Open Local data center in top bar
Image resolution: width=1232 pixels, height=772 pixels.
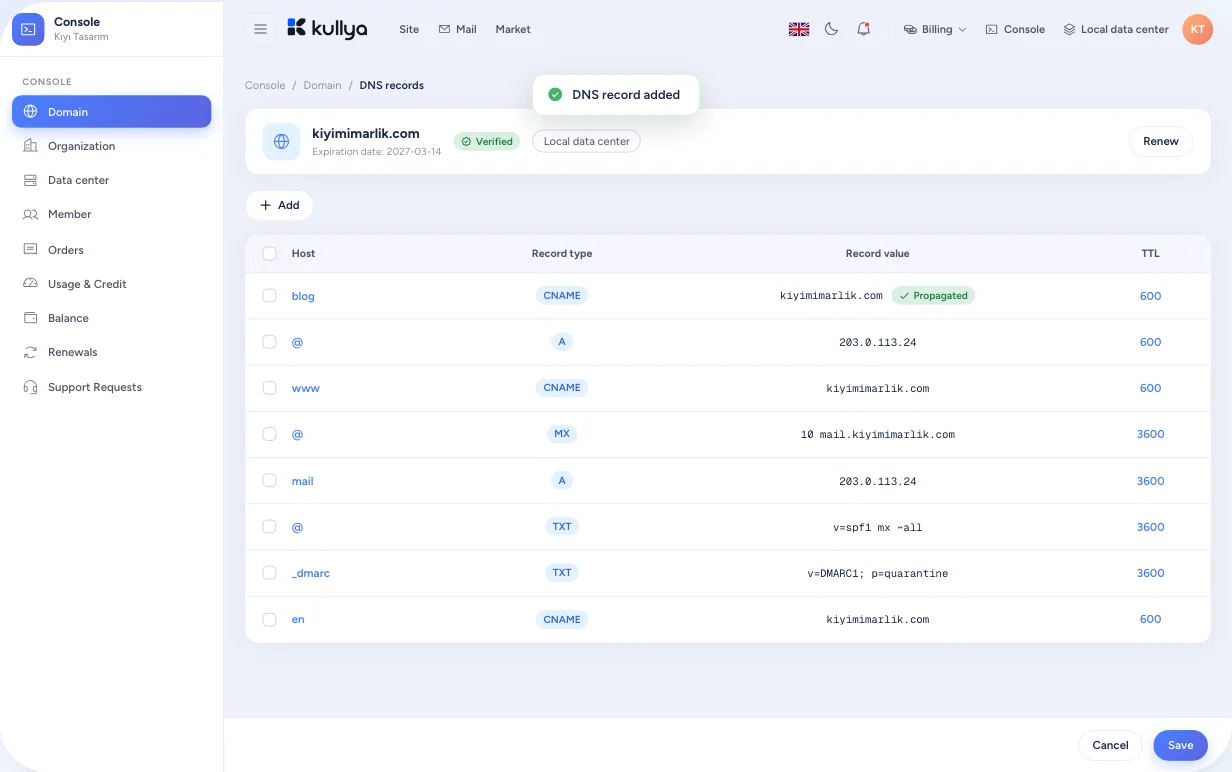coord(1116,29)
